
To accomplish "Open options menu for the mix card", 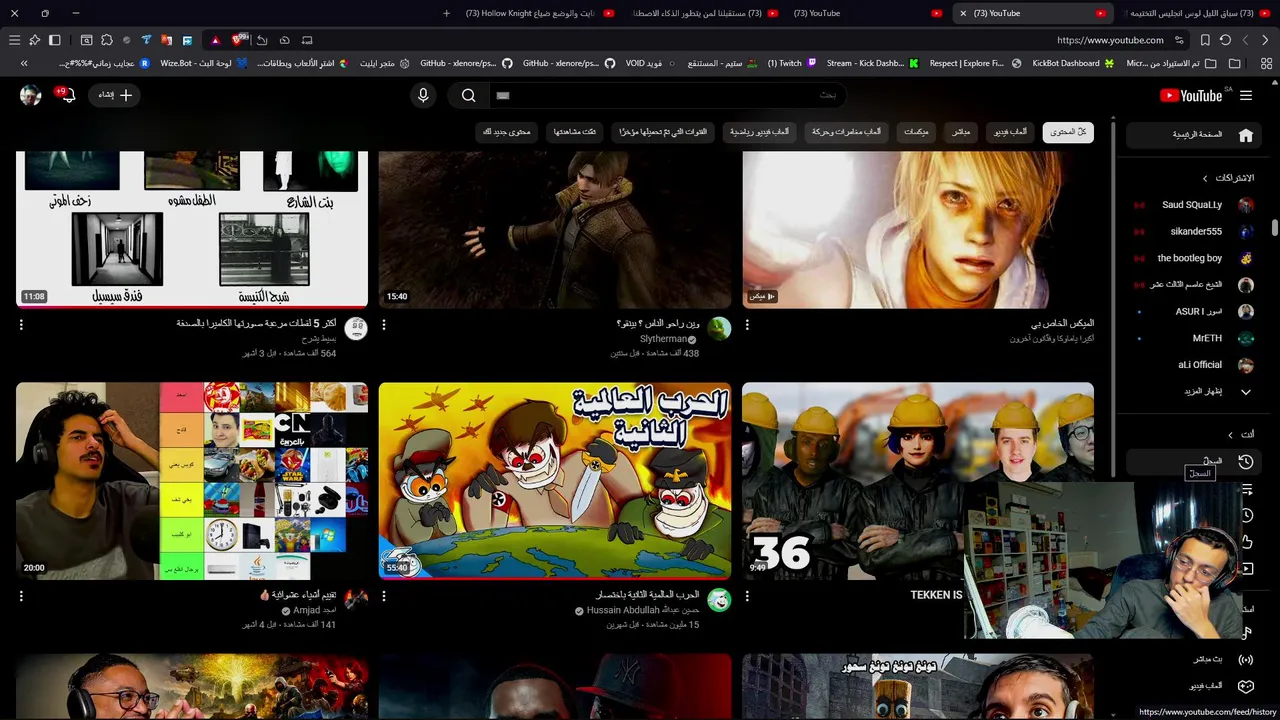I will tap(747, 325).
